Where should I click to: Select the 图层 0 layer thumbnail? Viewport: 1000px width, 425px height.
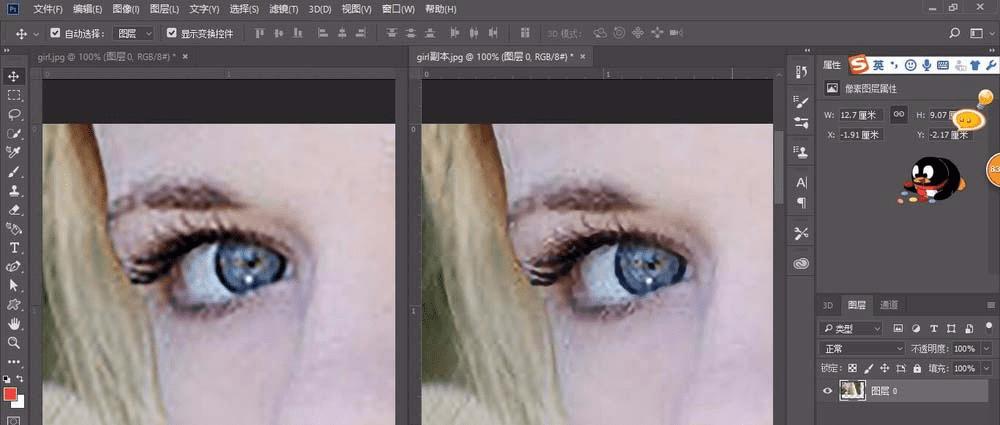[x=852, y=391]
